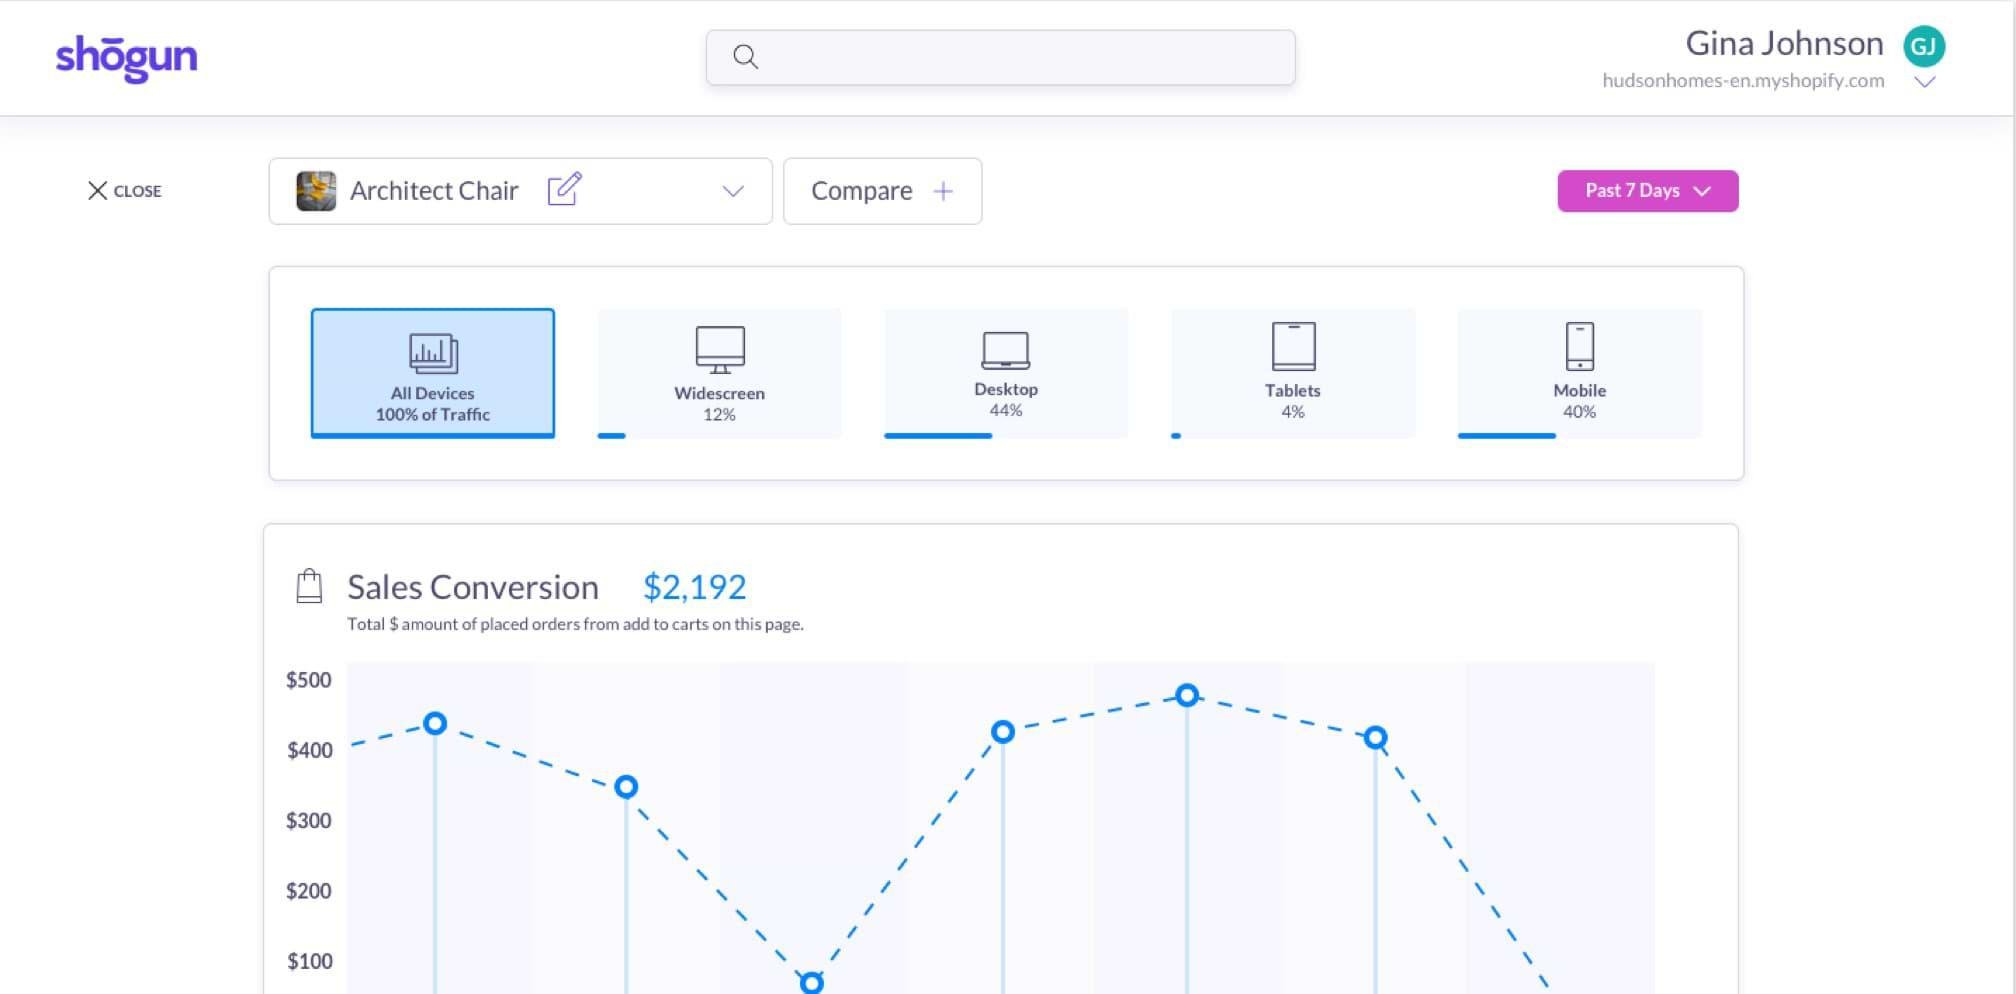Click the highest chart data point

click(x=1187, y=695)
